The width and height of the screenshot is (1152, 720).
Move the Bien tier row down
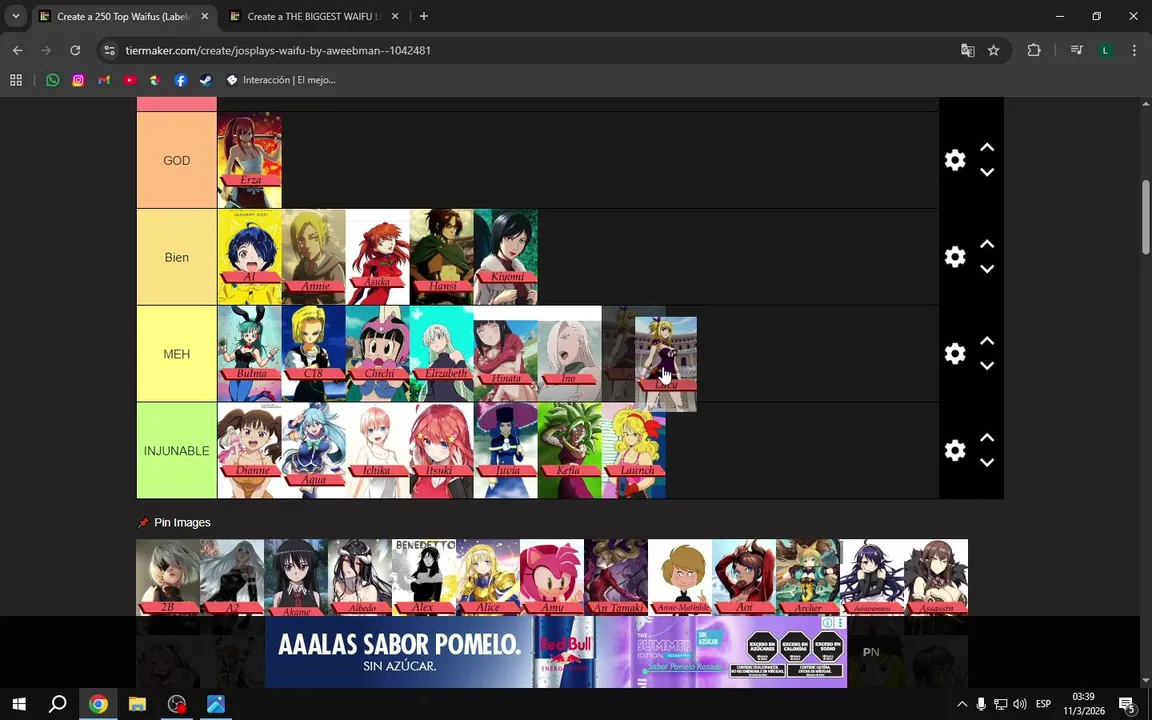[987, 269]
